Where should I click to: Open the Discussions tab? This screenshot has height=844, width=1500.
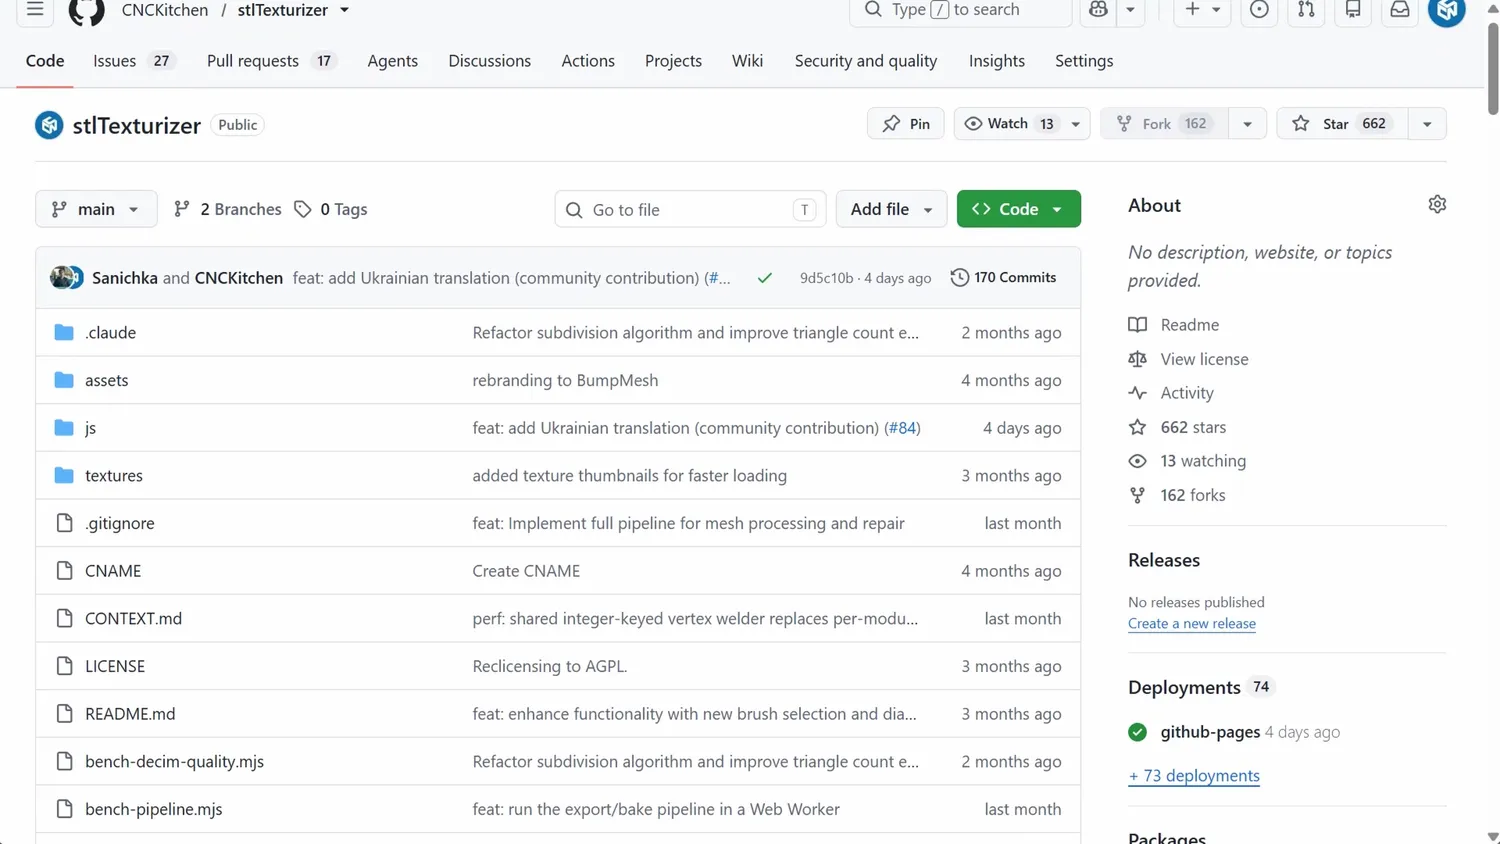(x=490, y=61)
